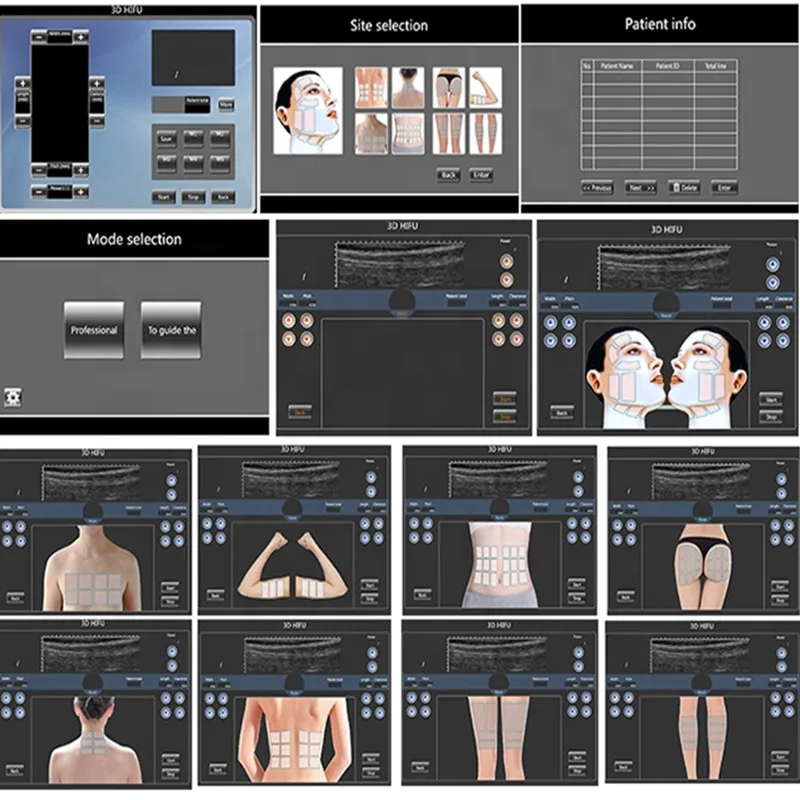Raise Power with blue up arrow on face treatment screen
Screen dimensions: 800x800
click(772, 264)
